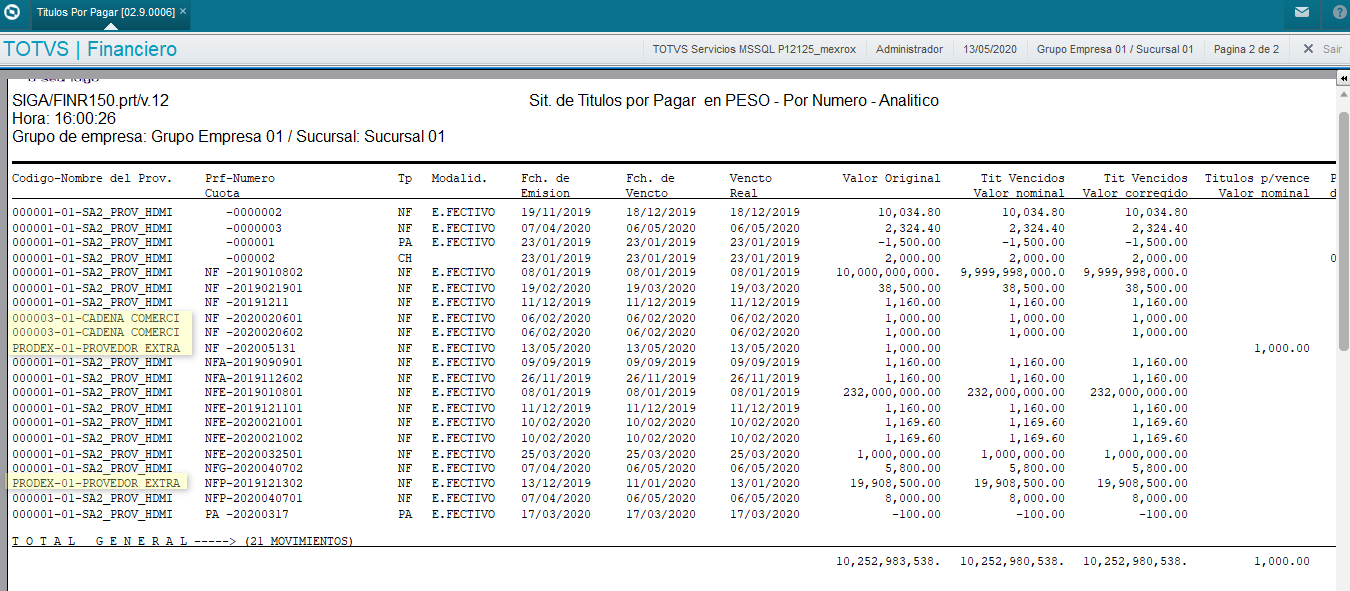Image resolution: width=1350 pixels, height=591 pixels.
Task: Click the TOTVS | Financiero module title
Action: point(91,48)
